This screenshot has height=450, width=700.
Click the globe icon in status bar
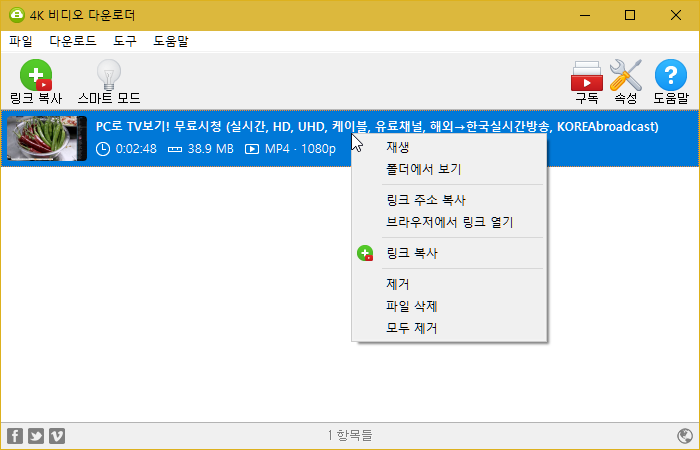684,436
